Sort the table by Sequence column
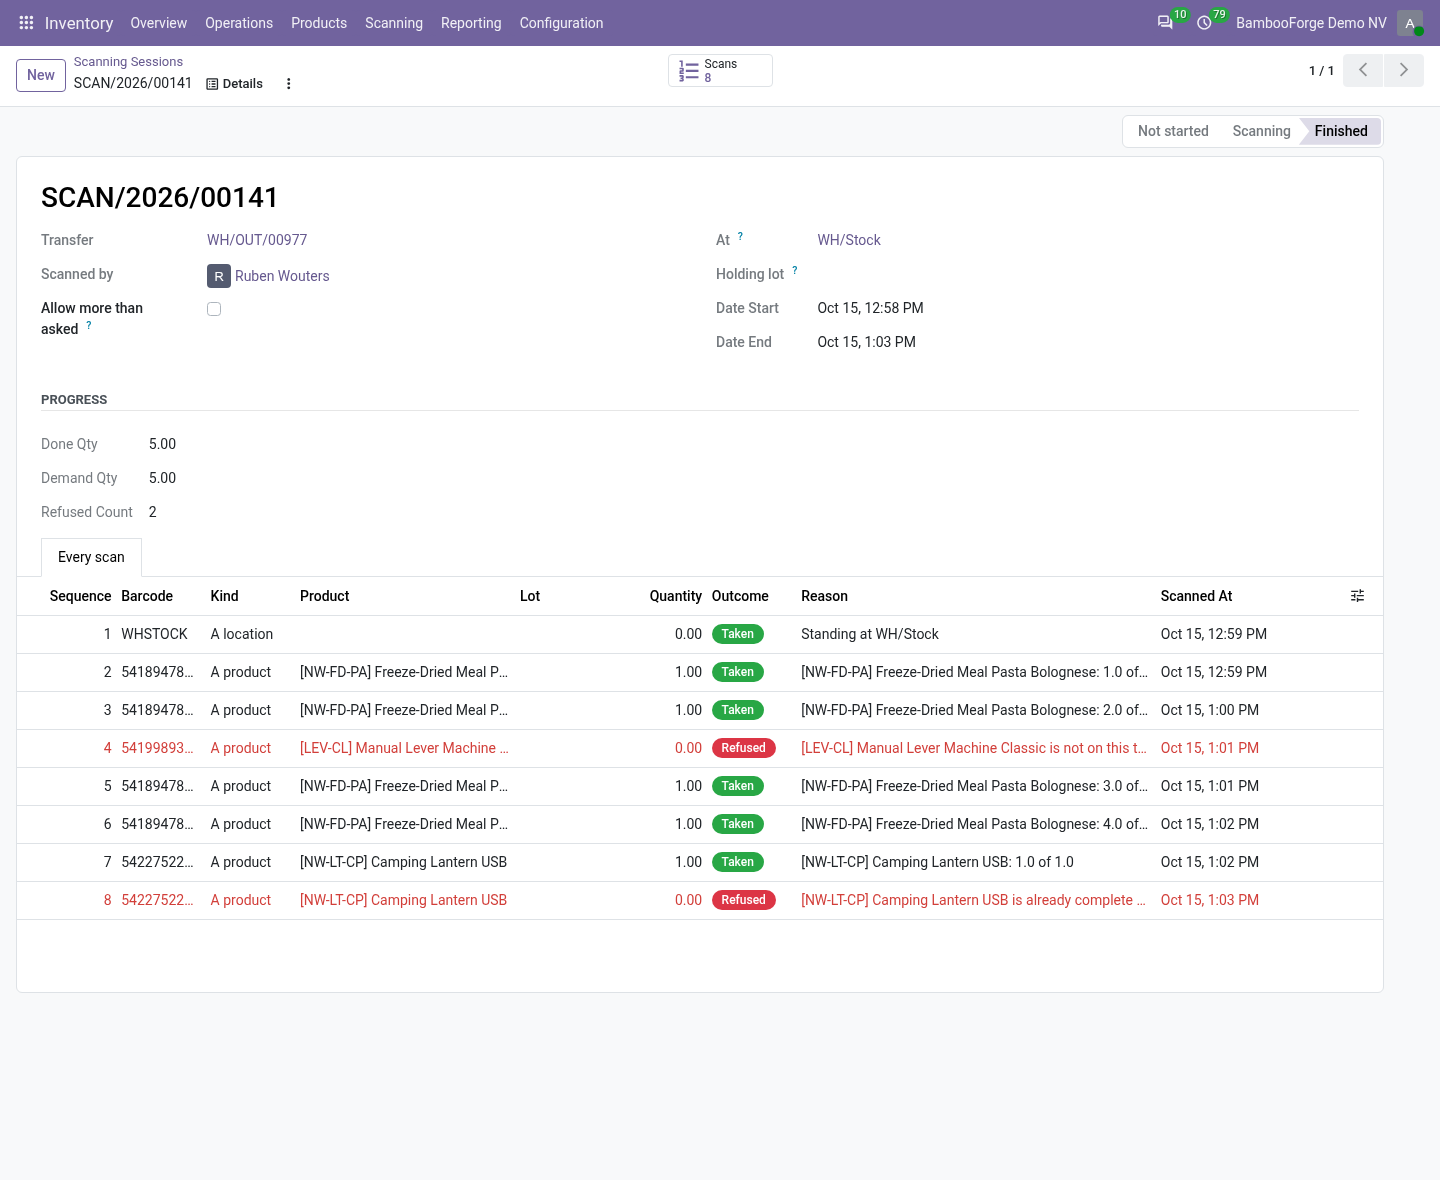 tap(80, 596)
